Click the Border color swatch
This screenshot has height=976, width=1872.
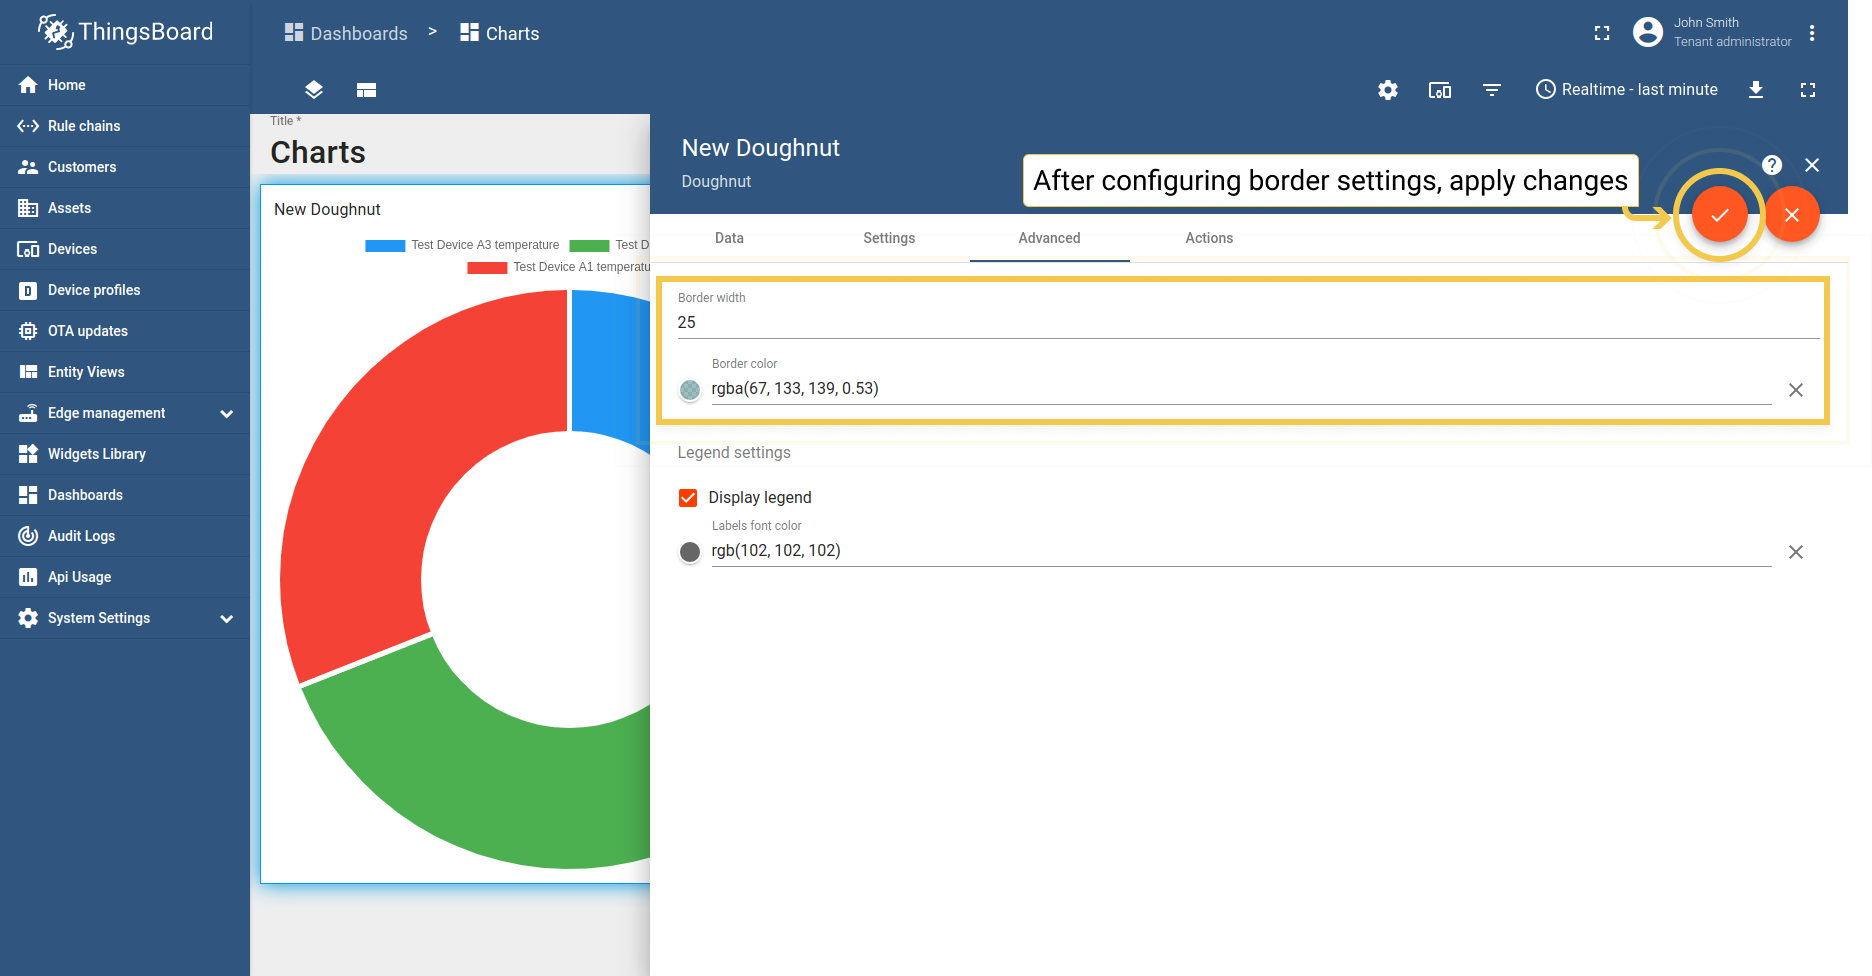pyautogui.click(x=690, y=390)
